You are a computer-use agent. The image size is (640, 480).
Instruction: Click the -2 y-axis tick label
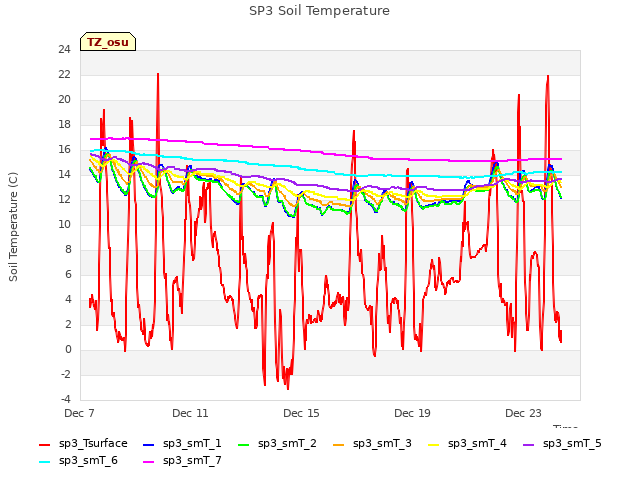tap(66, 375)
